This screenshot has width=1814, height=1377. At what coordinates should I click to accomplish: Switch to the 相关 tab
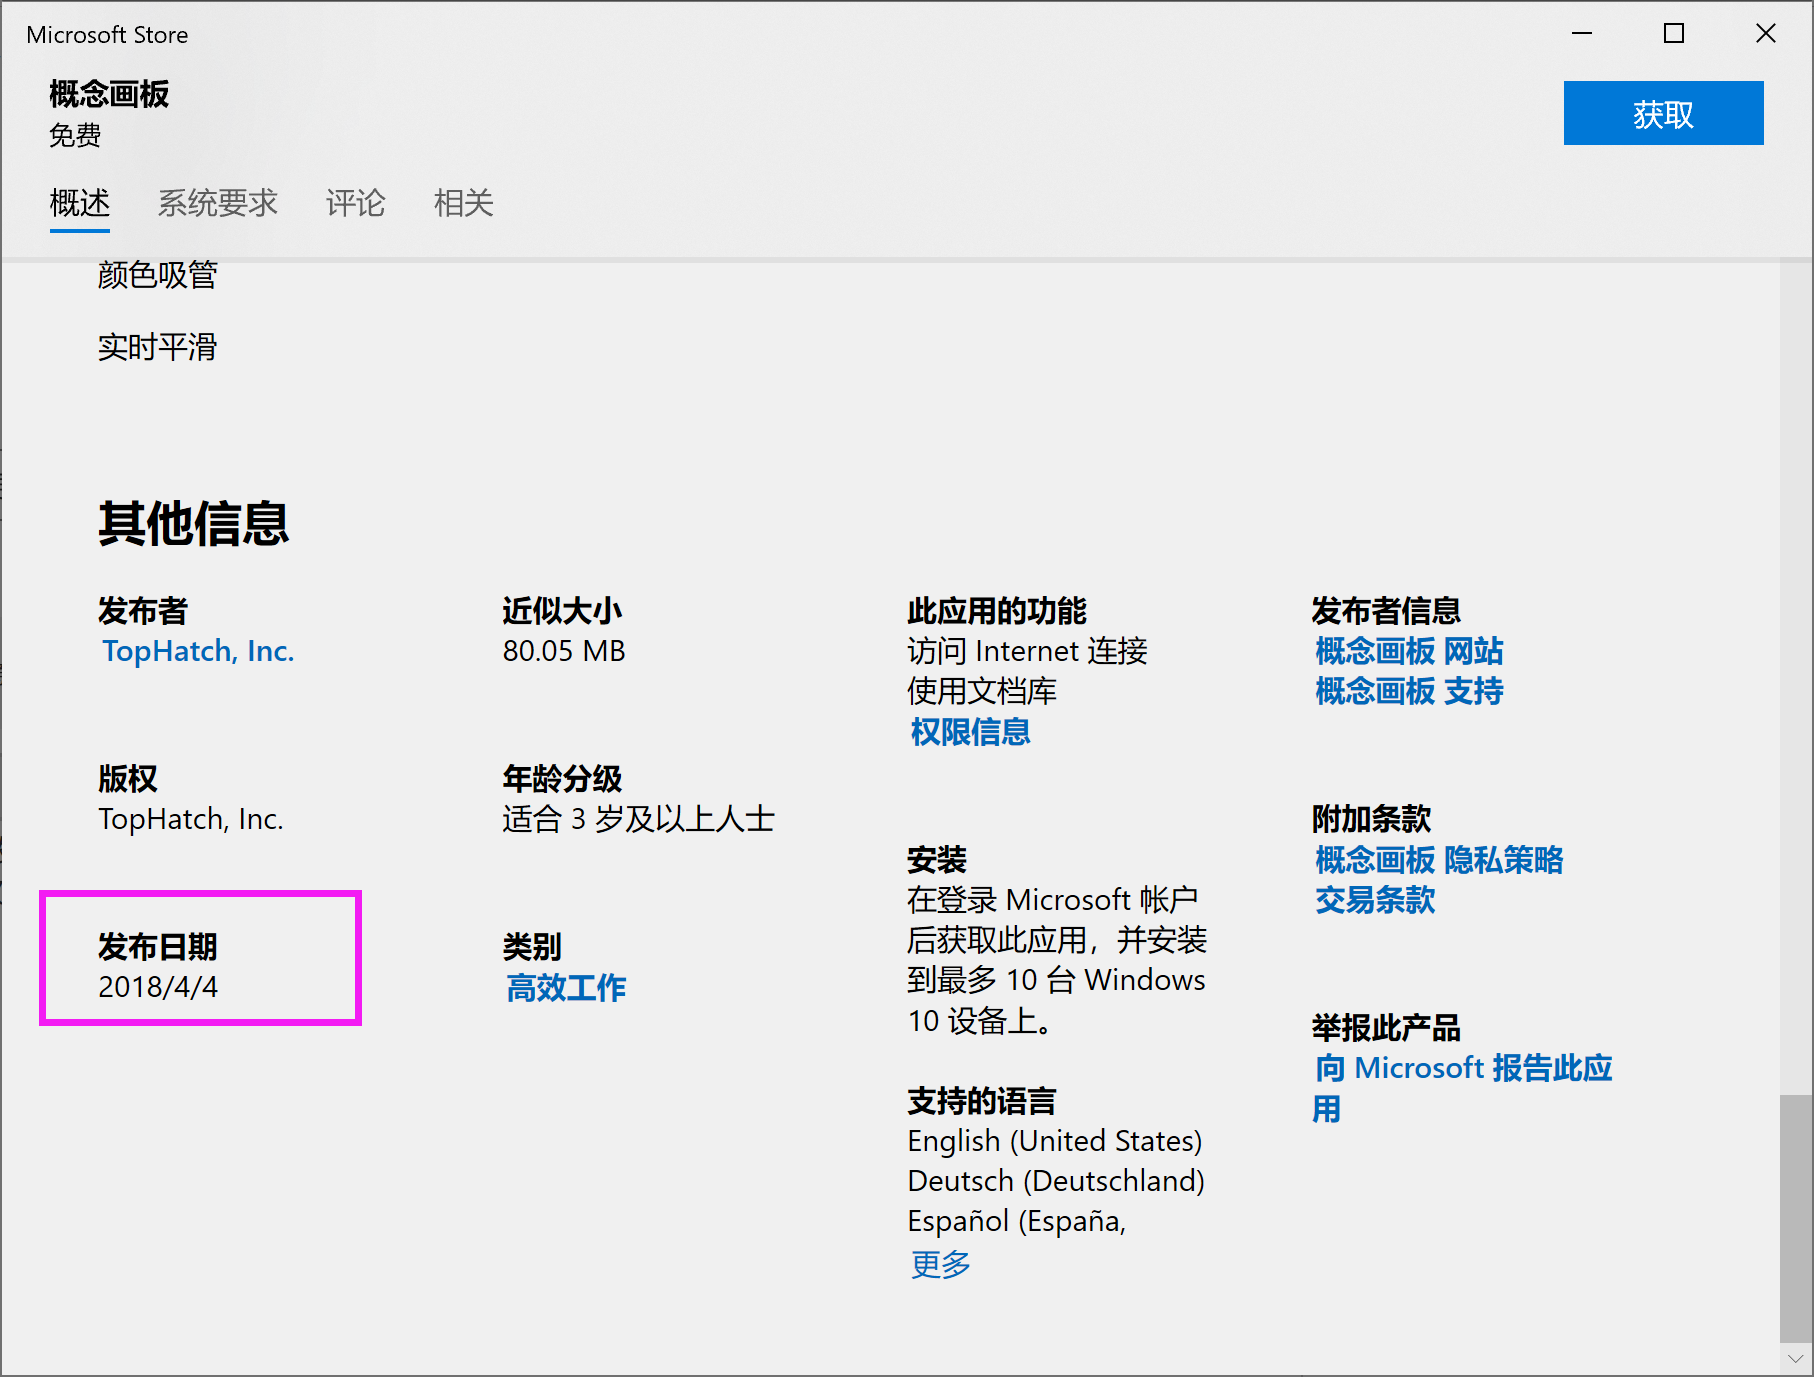pyautogui.click(x=463, y=203)
